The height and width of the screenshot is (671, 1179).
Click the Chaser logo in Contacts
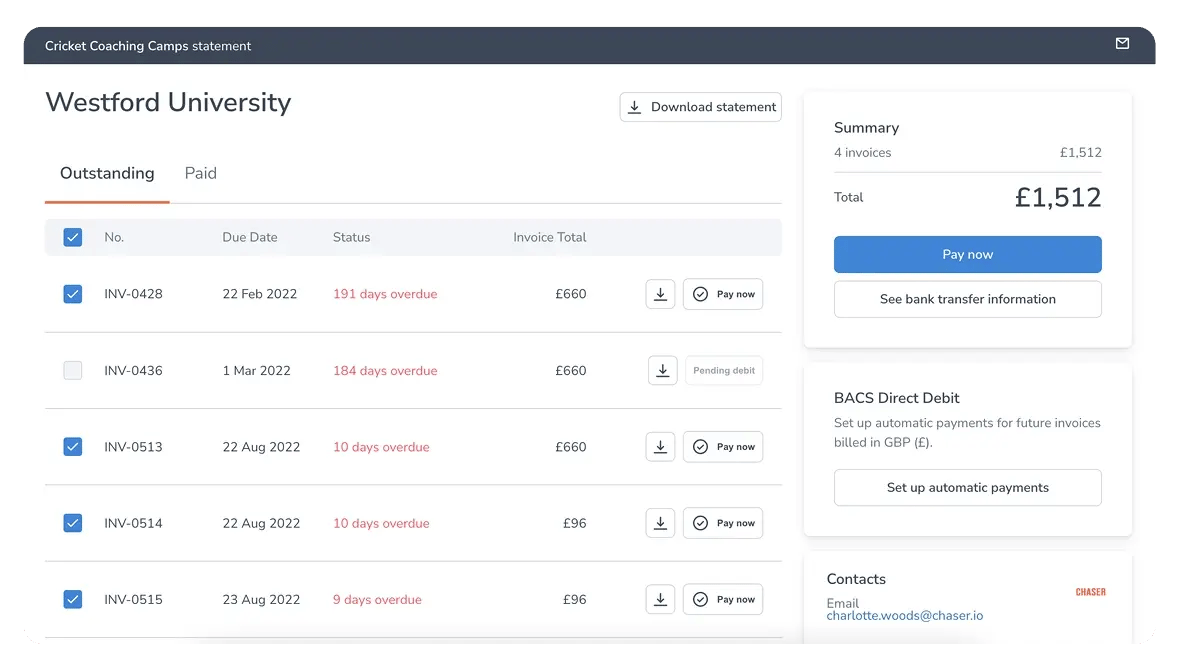pos(1090,592)
